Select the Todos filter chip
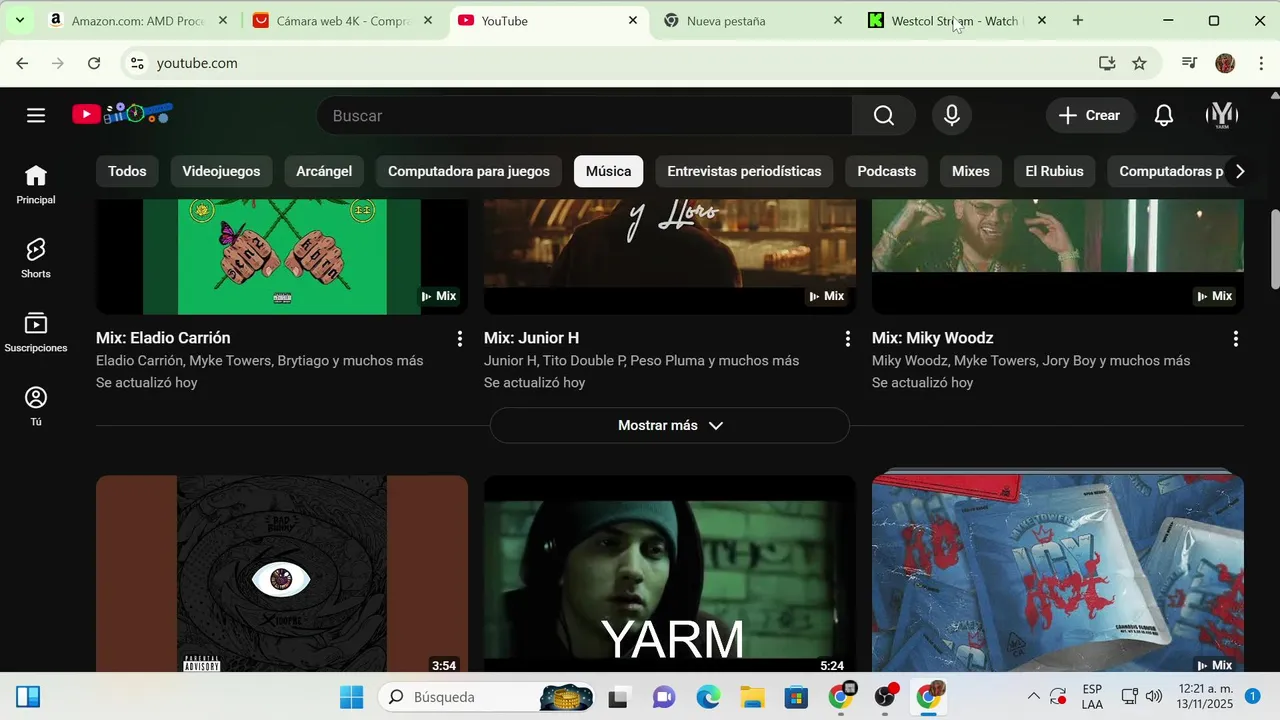Viewport: 1280px width, 720px height. coord(127,171)
